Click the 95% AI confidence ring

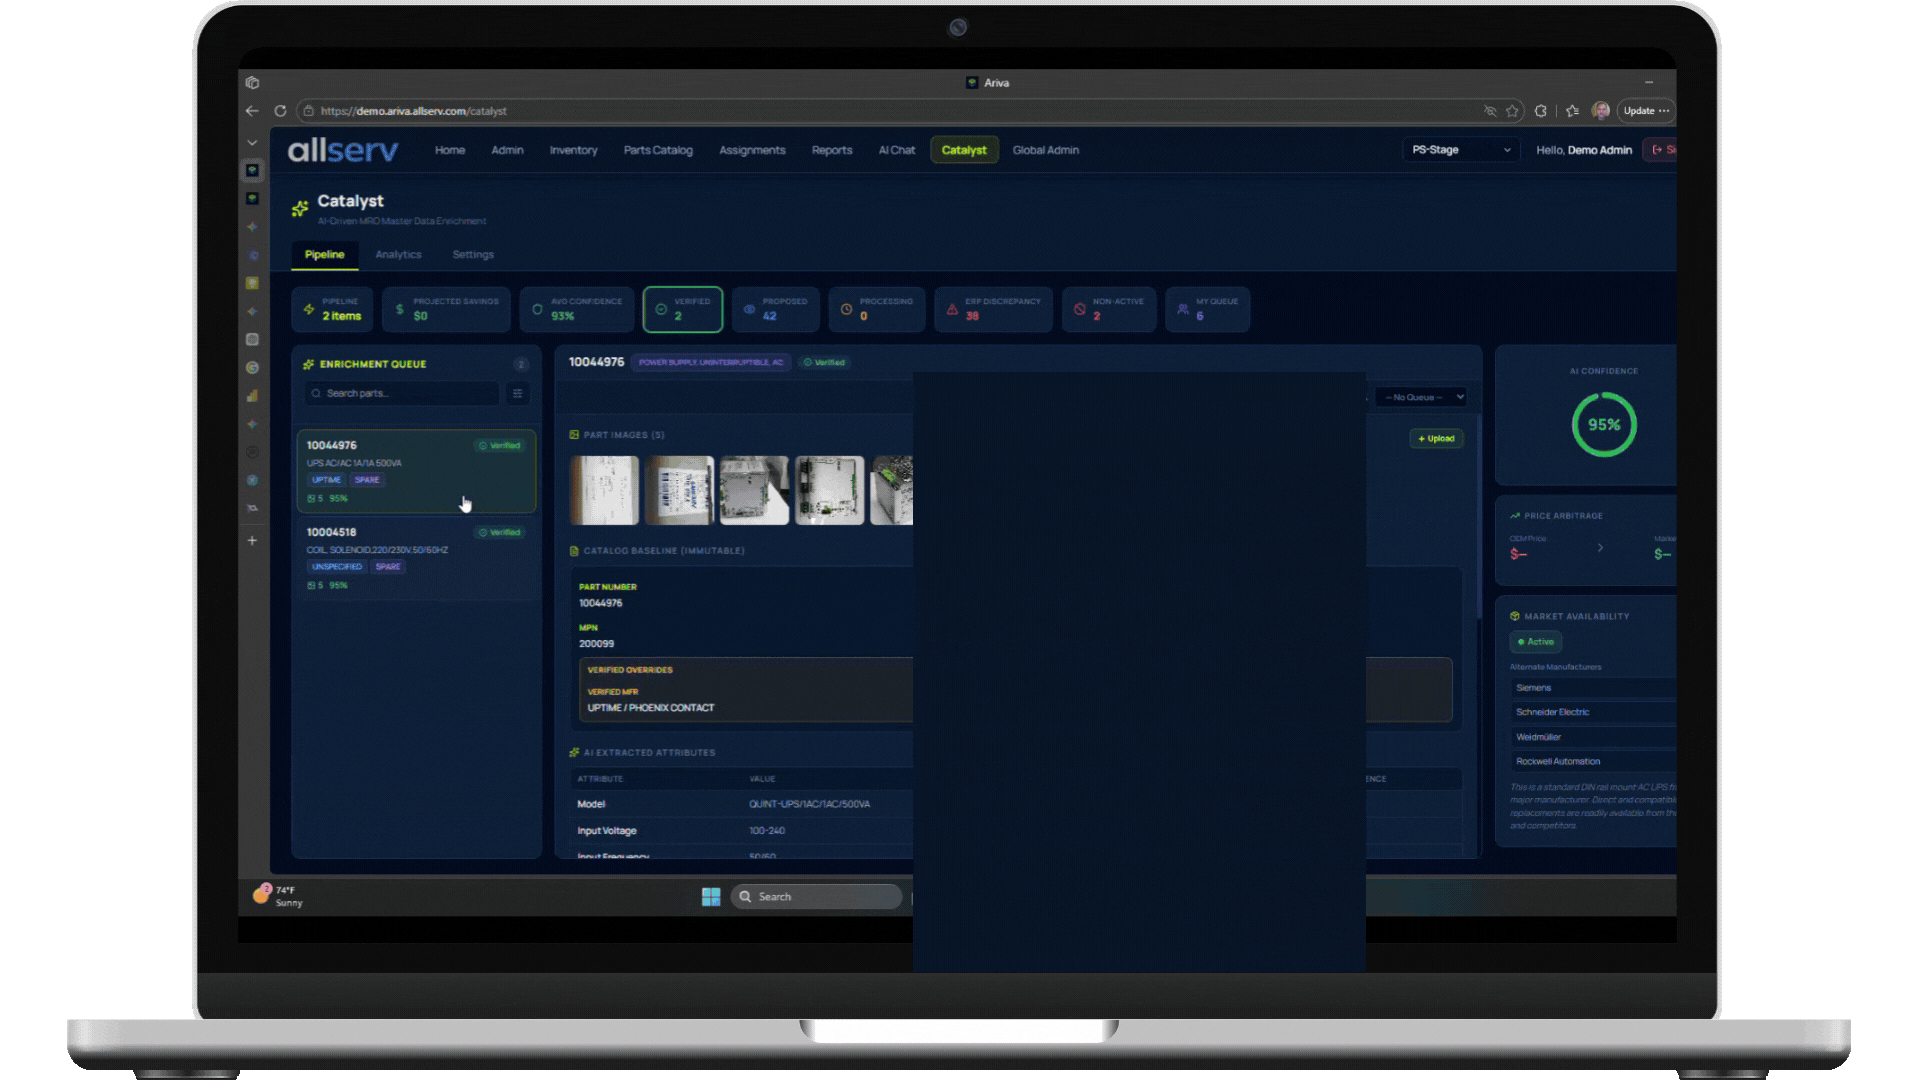pyautogui.click(x=1604, y=425)
